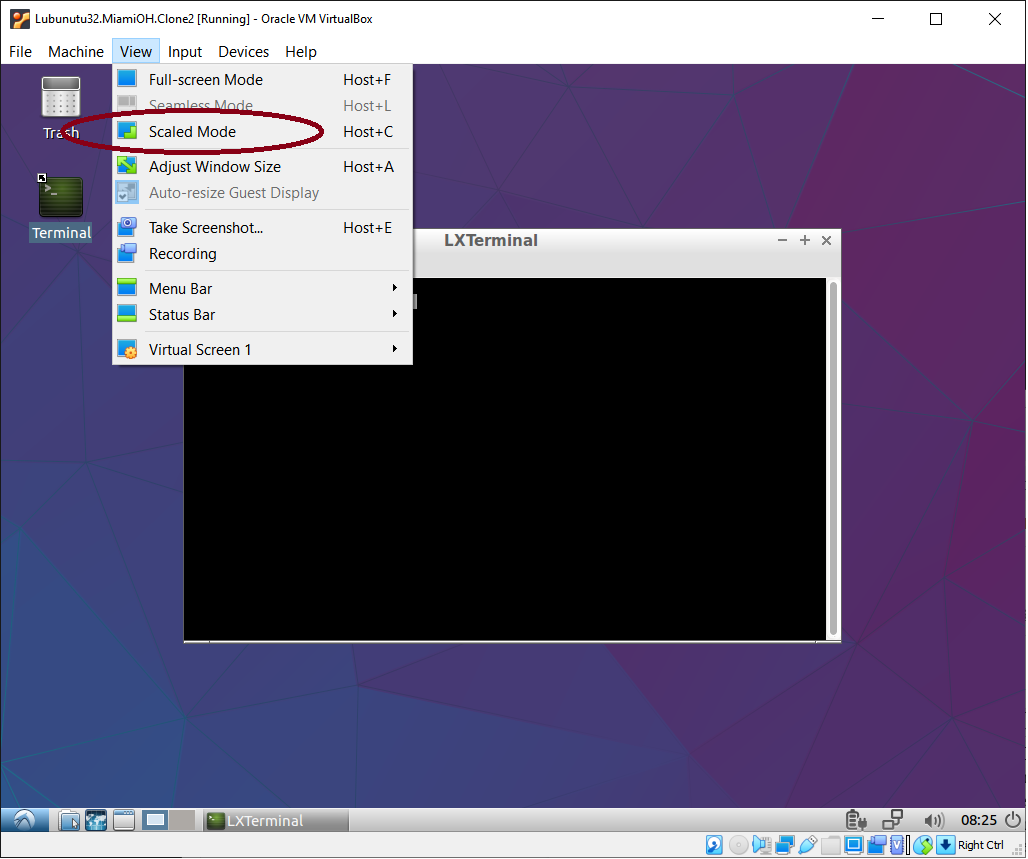Expand the Virtual Screen 1 submenu
The width and height of the screenshot is (1028, 859).
(x=262, y=350)
